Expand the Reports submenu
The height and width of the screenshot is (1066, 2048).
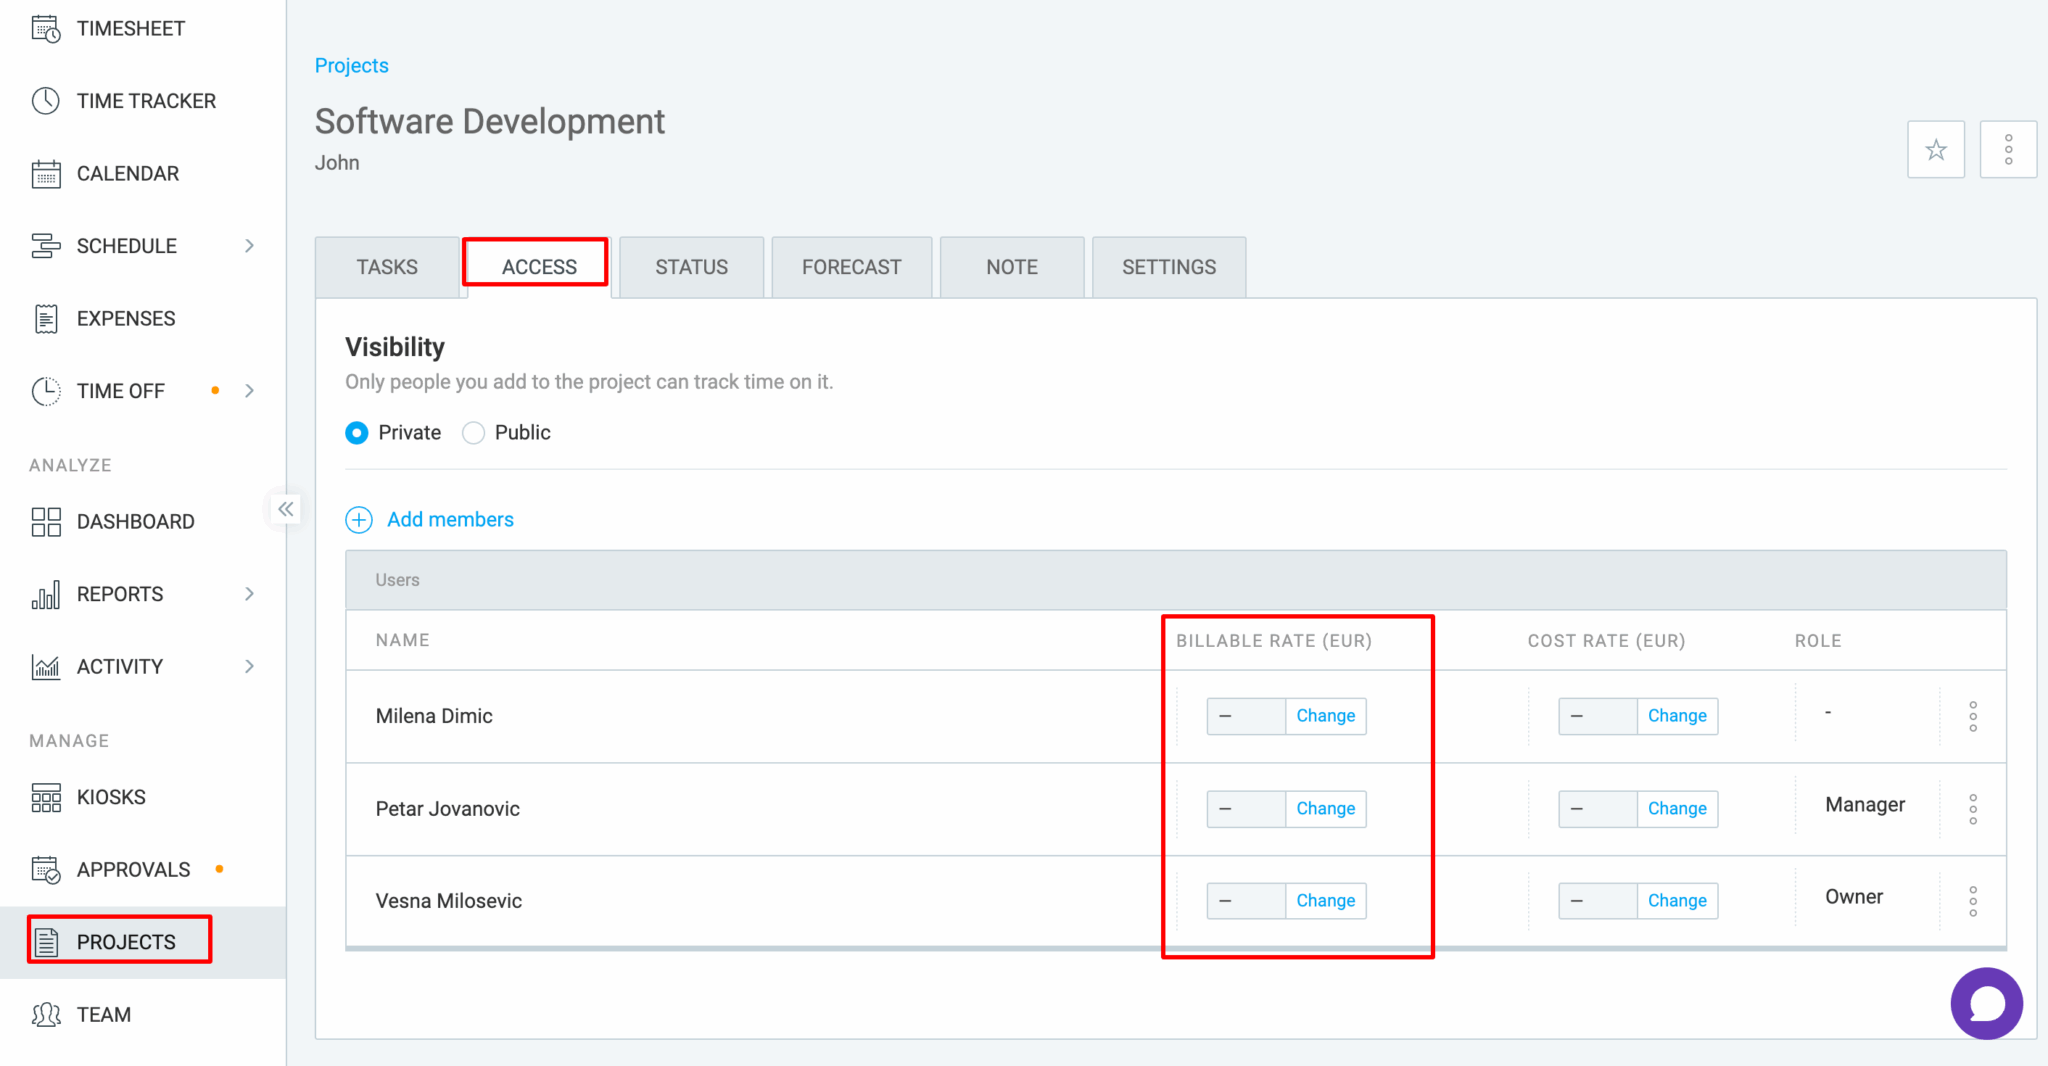(x=249, y=593)
